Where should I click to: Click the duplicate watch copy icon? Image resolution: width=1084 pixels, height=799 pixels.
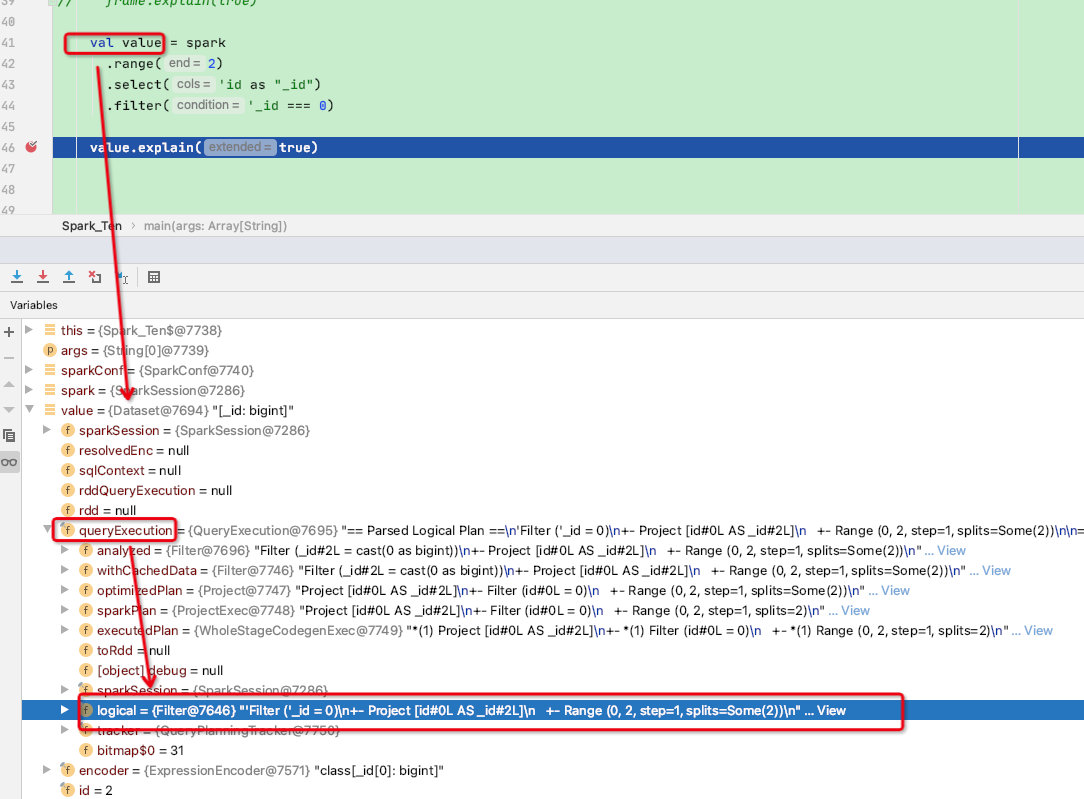[x=9, y=435]
